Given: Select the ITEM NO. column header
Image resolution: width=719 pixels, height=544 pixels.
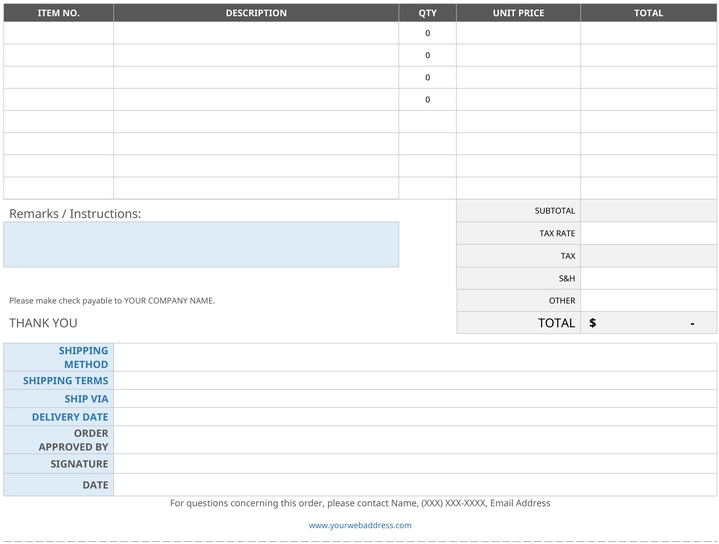Looking at the screenshot, I should (x=59, y=13).
